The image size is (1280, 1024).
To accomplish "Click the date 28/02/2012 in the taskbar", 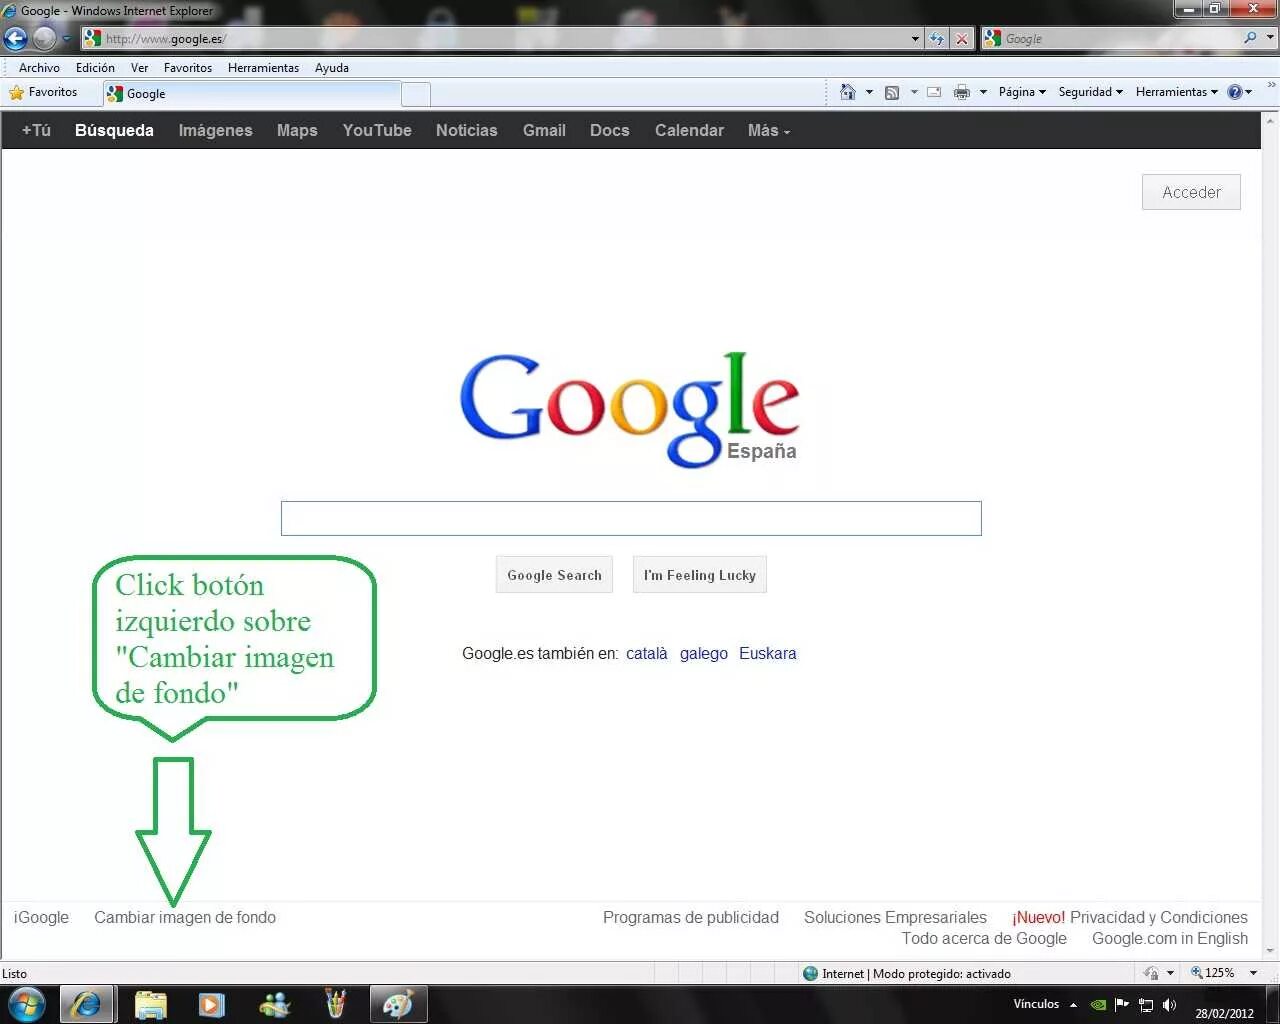I will pyautogui.click(x=1224, y=1013).
